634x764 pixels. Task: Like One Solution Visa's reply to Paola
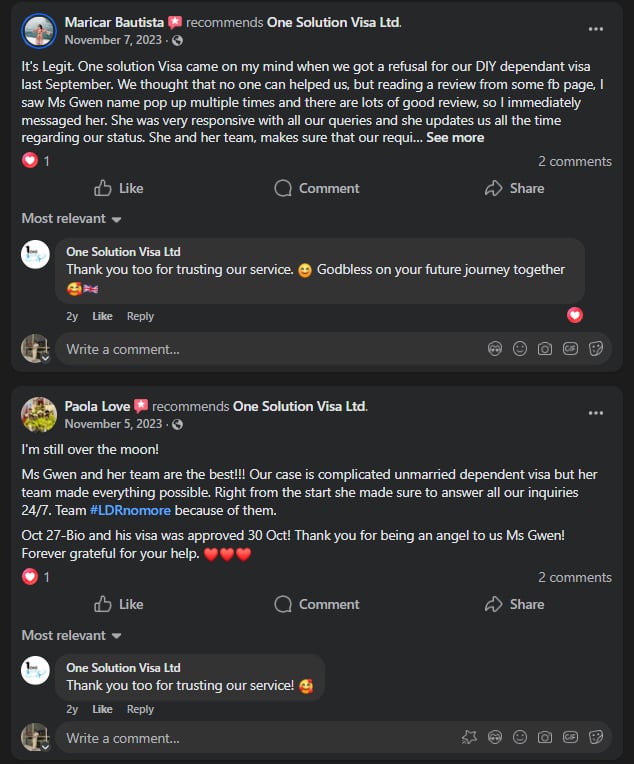tap(103, 709)
